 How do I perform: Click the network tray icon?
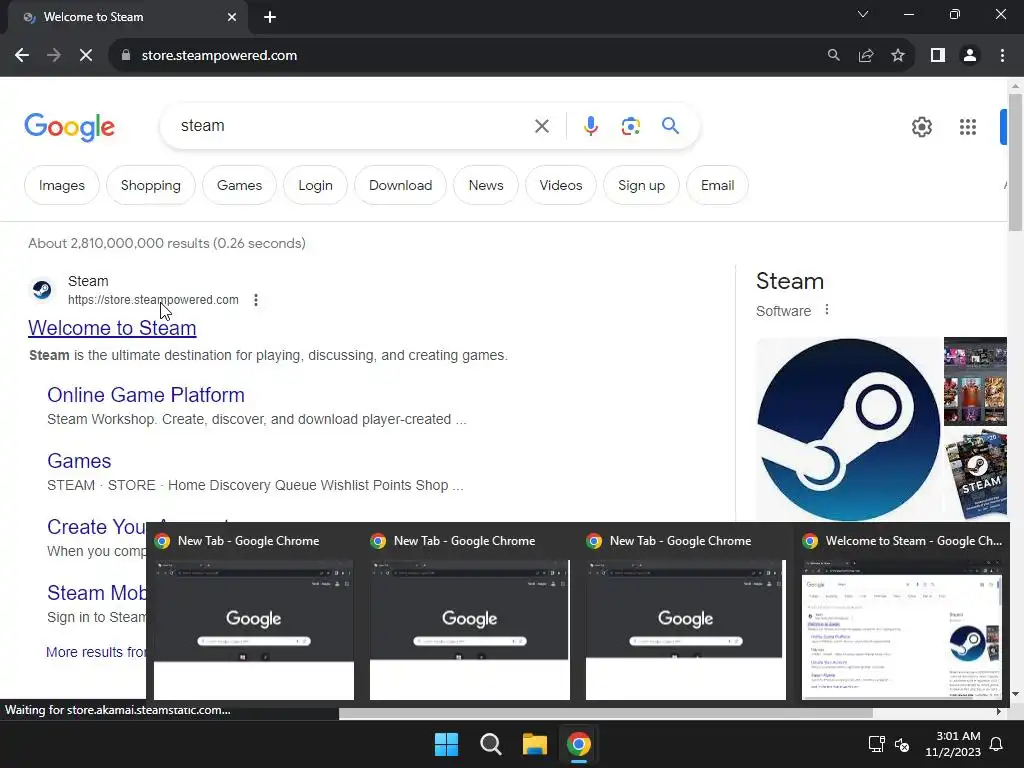(x=876, y=744)
